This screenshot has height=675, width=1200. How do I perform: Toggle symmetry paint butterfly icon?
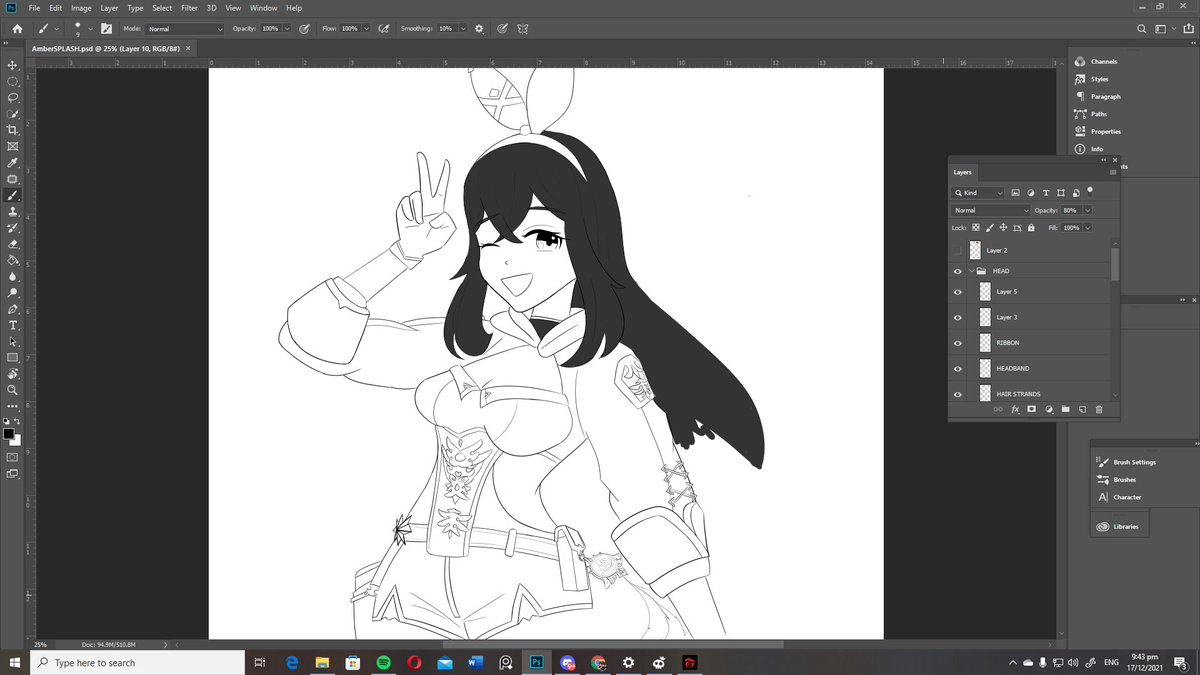coord(525,28)
